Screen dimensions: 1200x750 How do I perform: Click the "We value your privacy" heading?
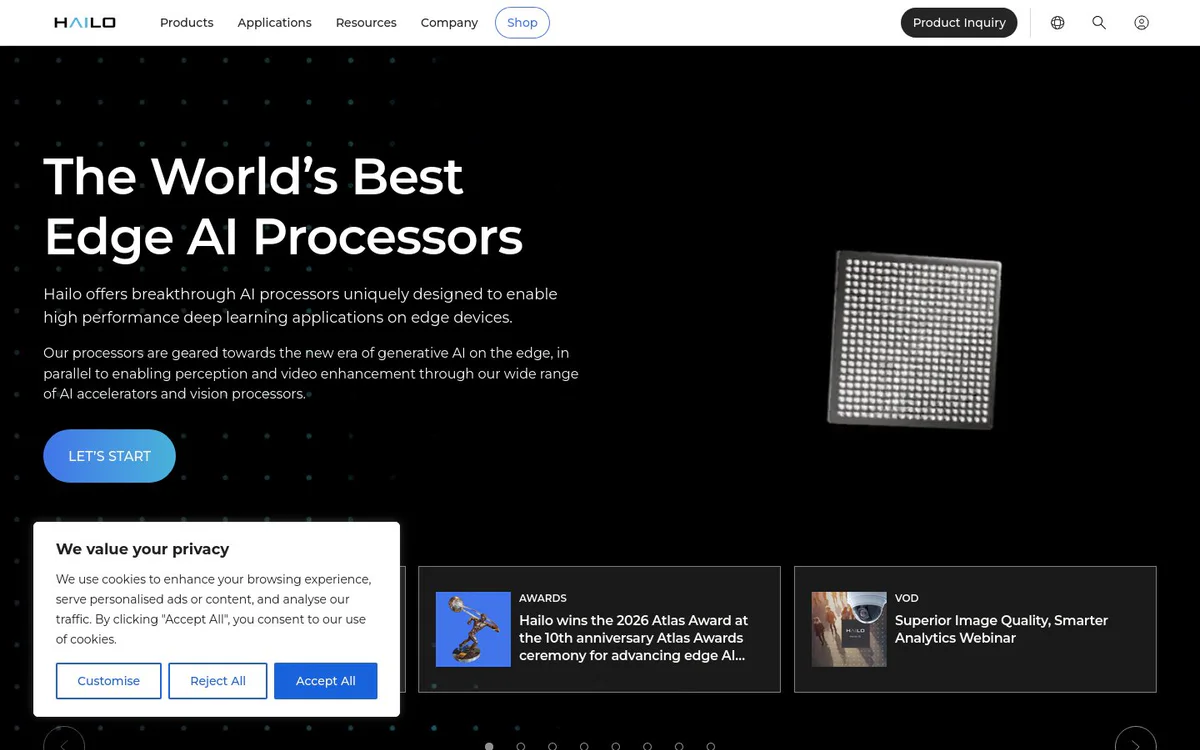142,549
